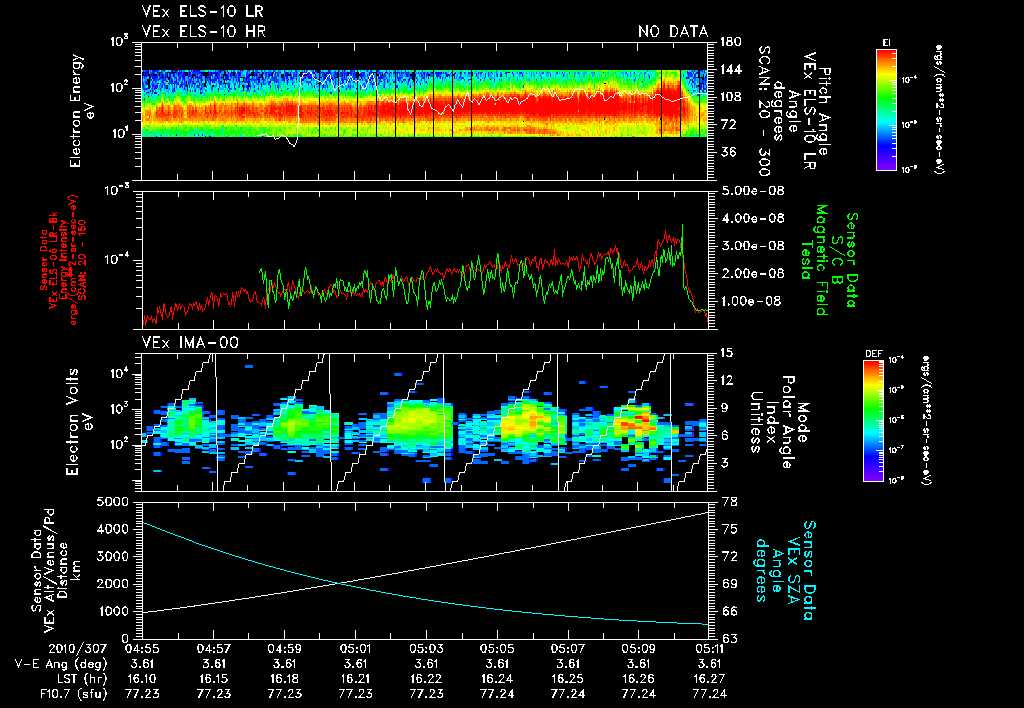This screenshot has height=708, width=1024.
Task: Click the green 'Magnetic Field Tesla' label
Action: point(814,260)
